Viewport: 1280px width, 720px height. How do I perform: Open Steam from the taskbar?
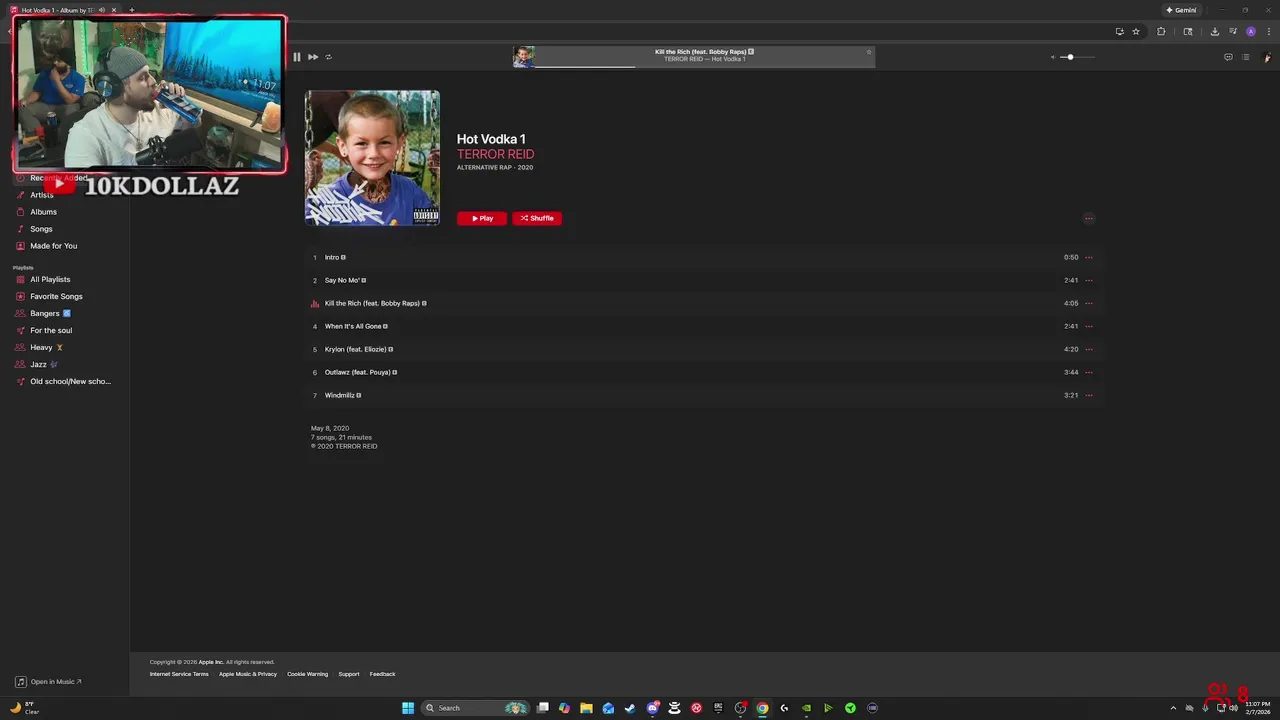[x=630, y=708]
